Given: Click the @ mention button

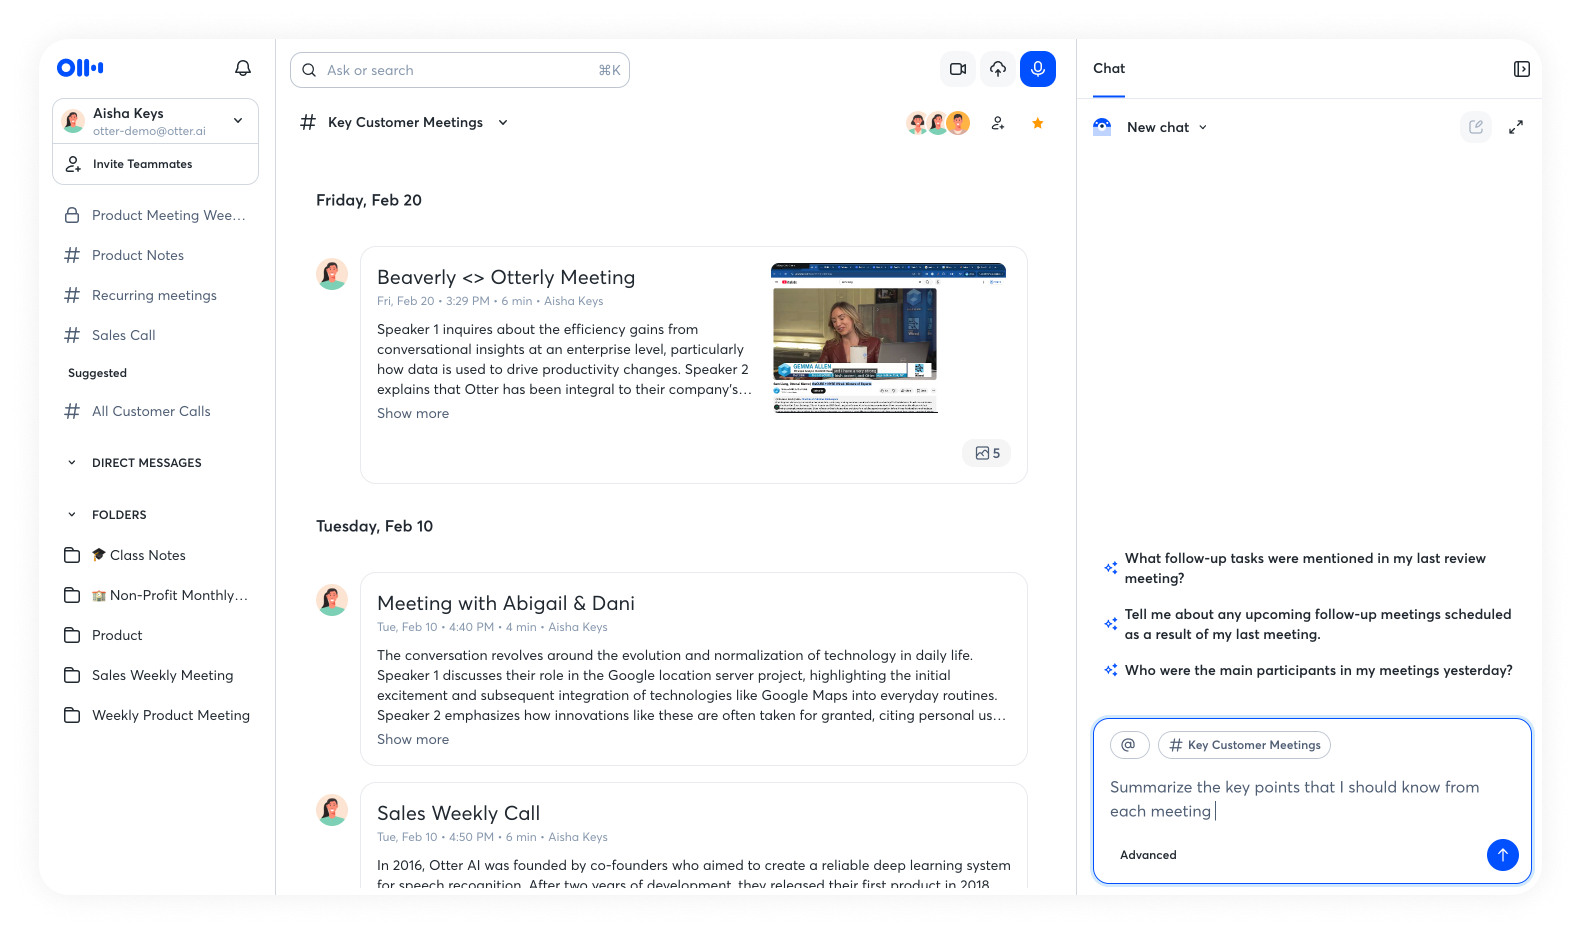Looking at the screenshot, I should point(1129,745).
